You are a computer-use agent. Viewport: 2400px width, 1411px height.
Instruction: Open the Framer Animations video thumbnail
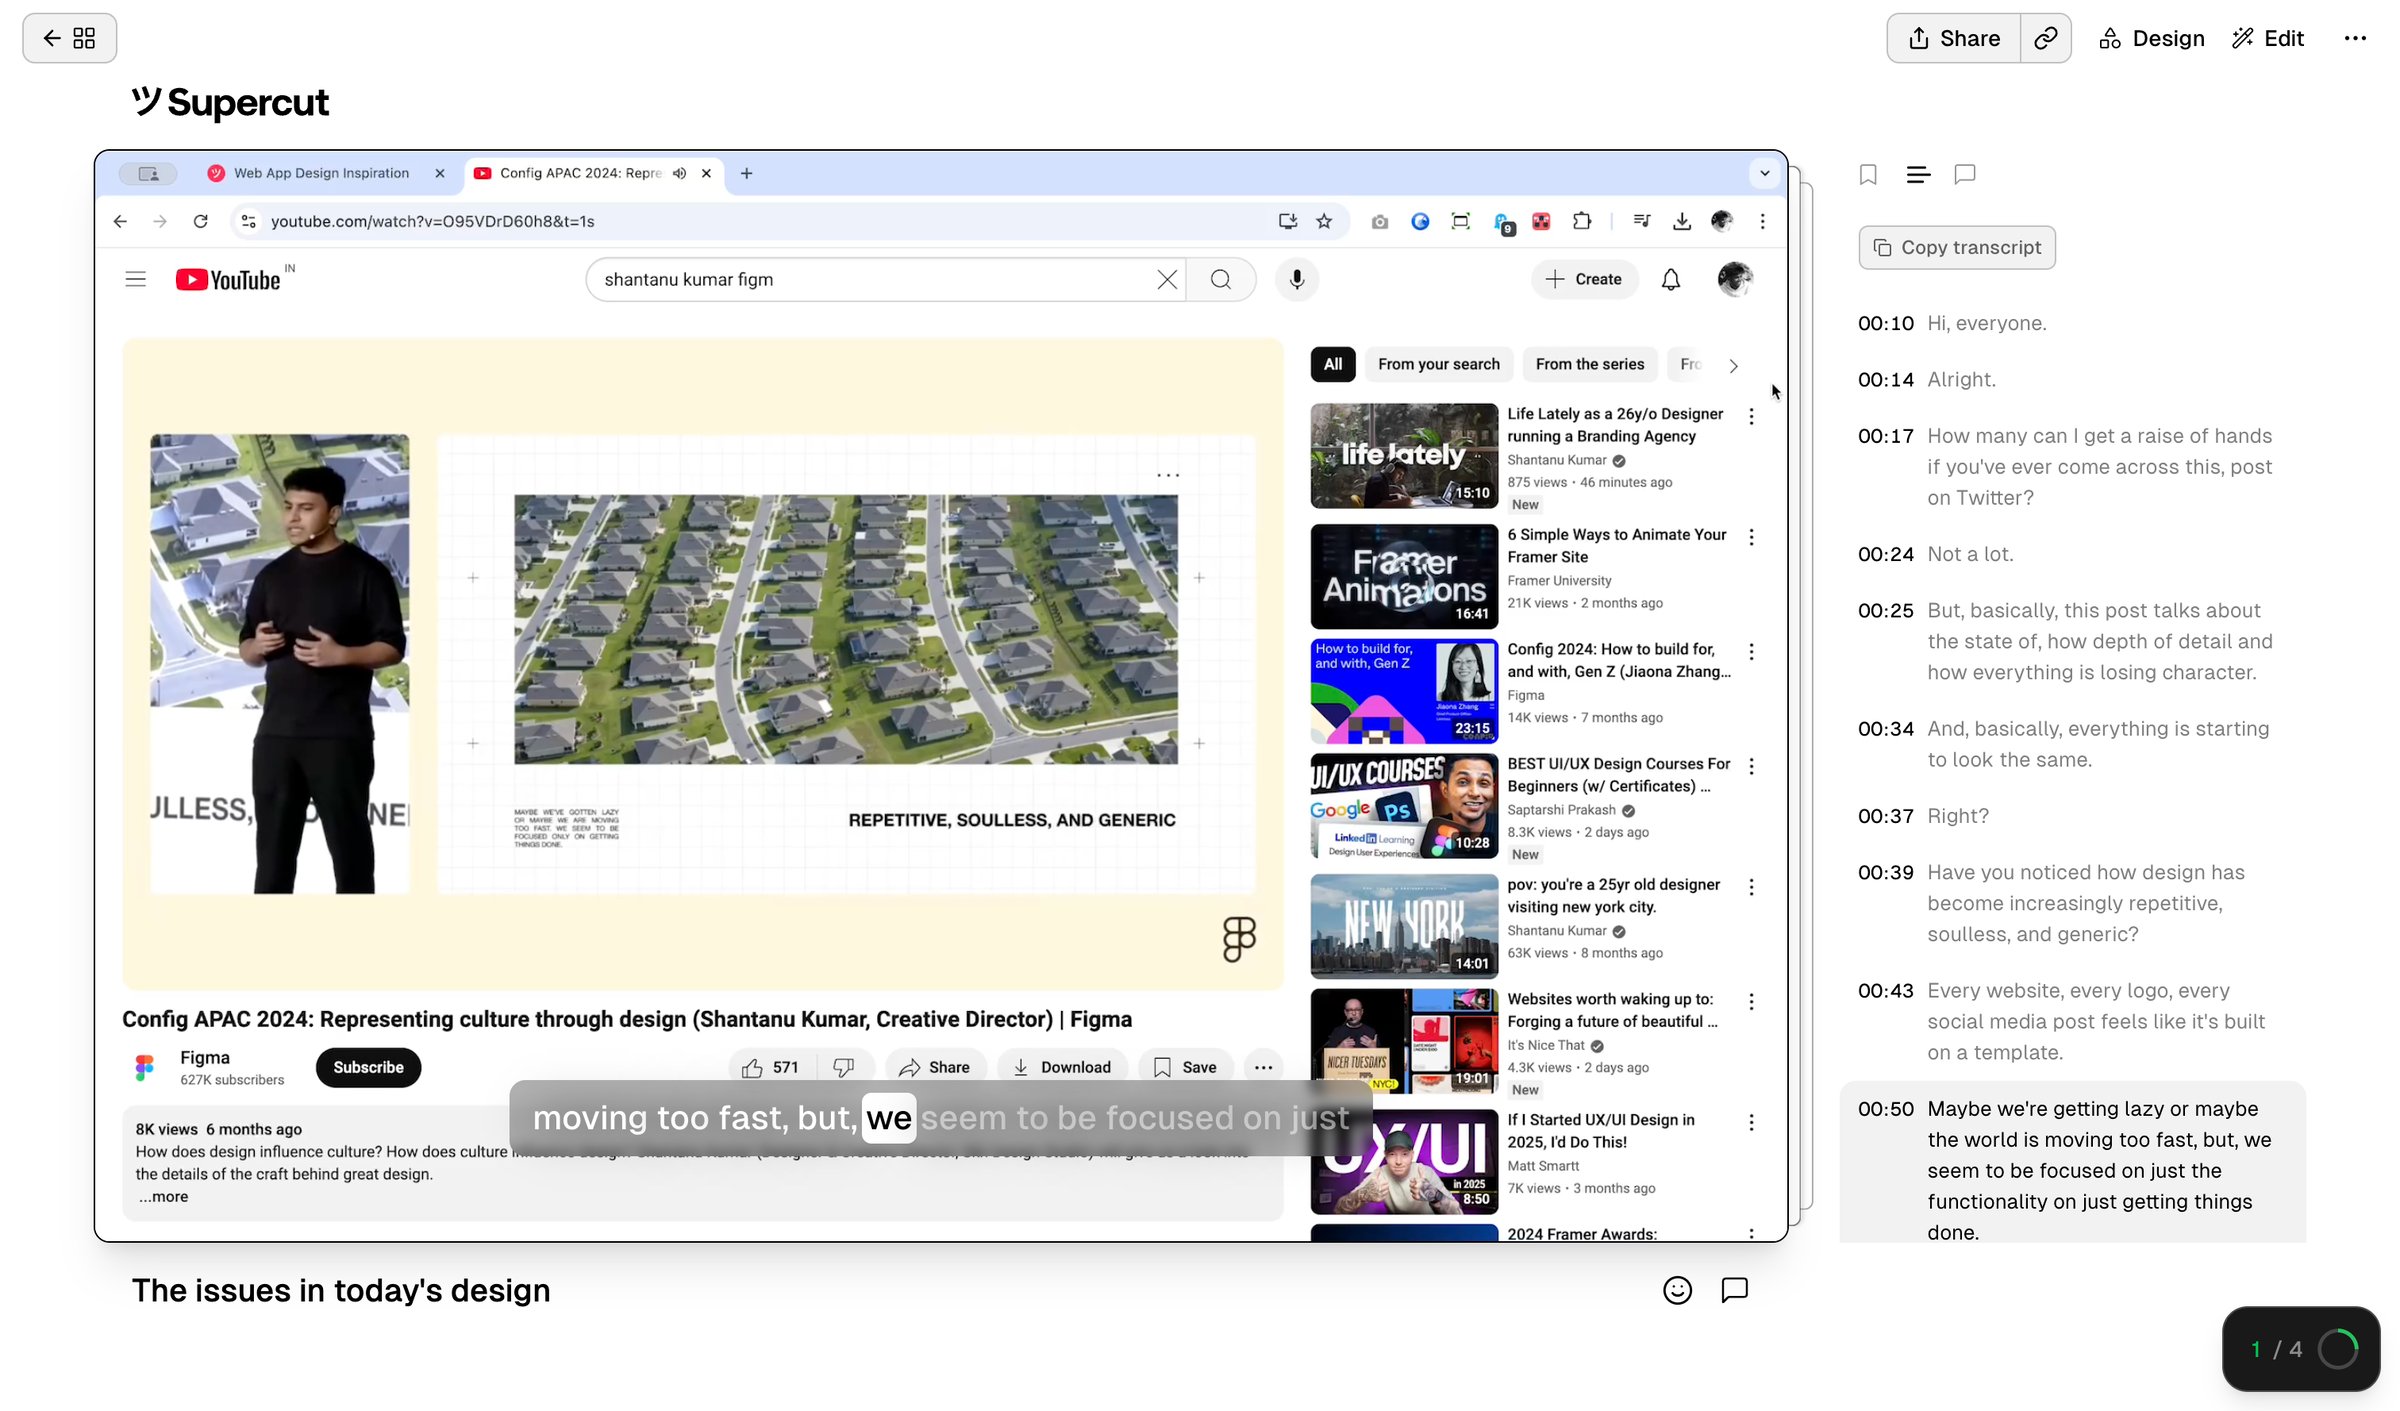pyautogui.click(x=1404, y=577)
